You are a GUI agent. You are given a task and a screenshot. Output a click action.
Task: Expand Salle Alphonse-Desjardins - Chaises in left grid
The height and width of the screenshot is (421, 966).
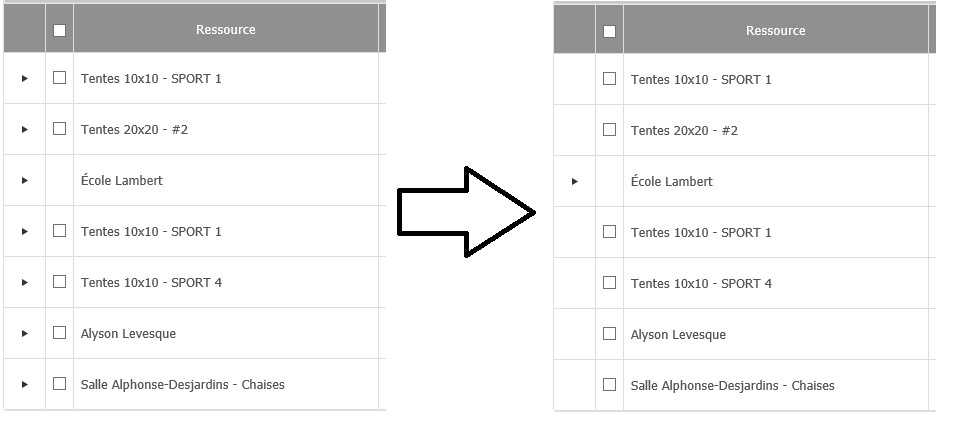tap(25, 385)
